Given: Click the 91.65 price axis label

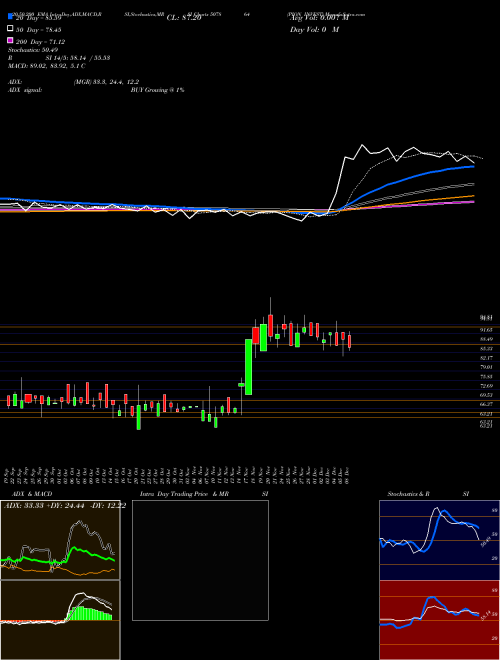Looking at the screenshot, I should click(x=486, y=330).
